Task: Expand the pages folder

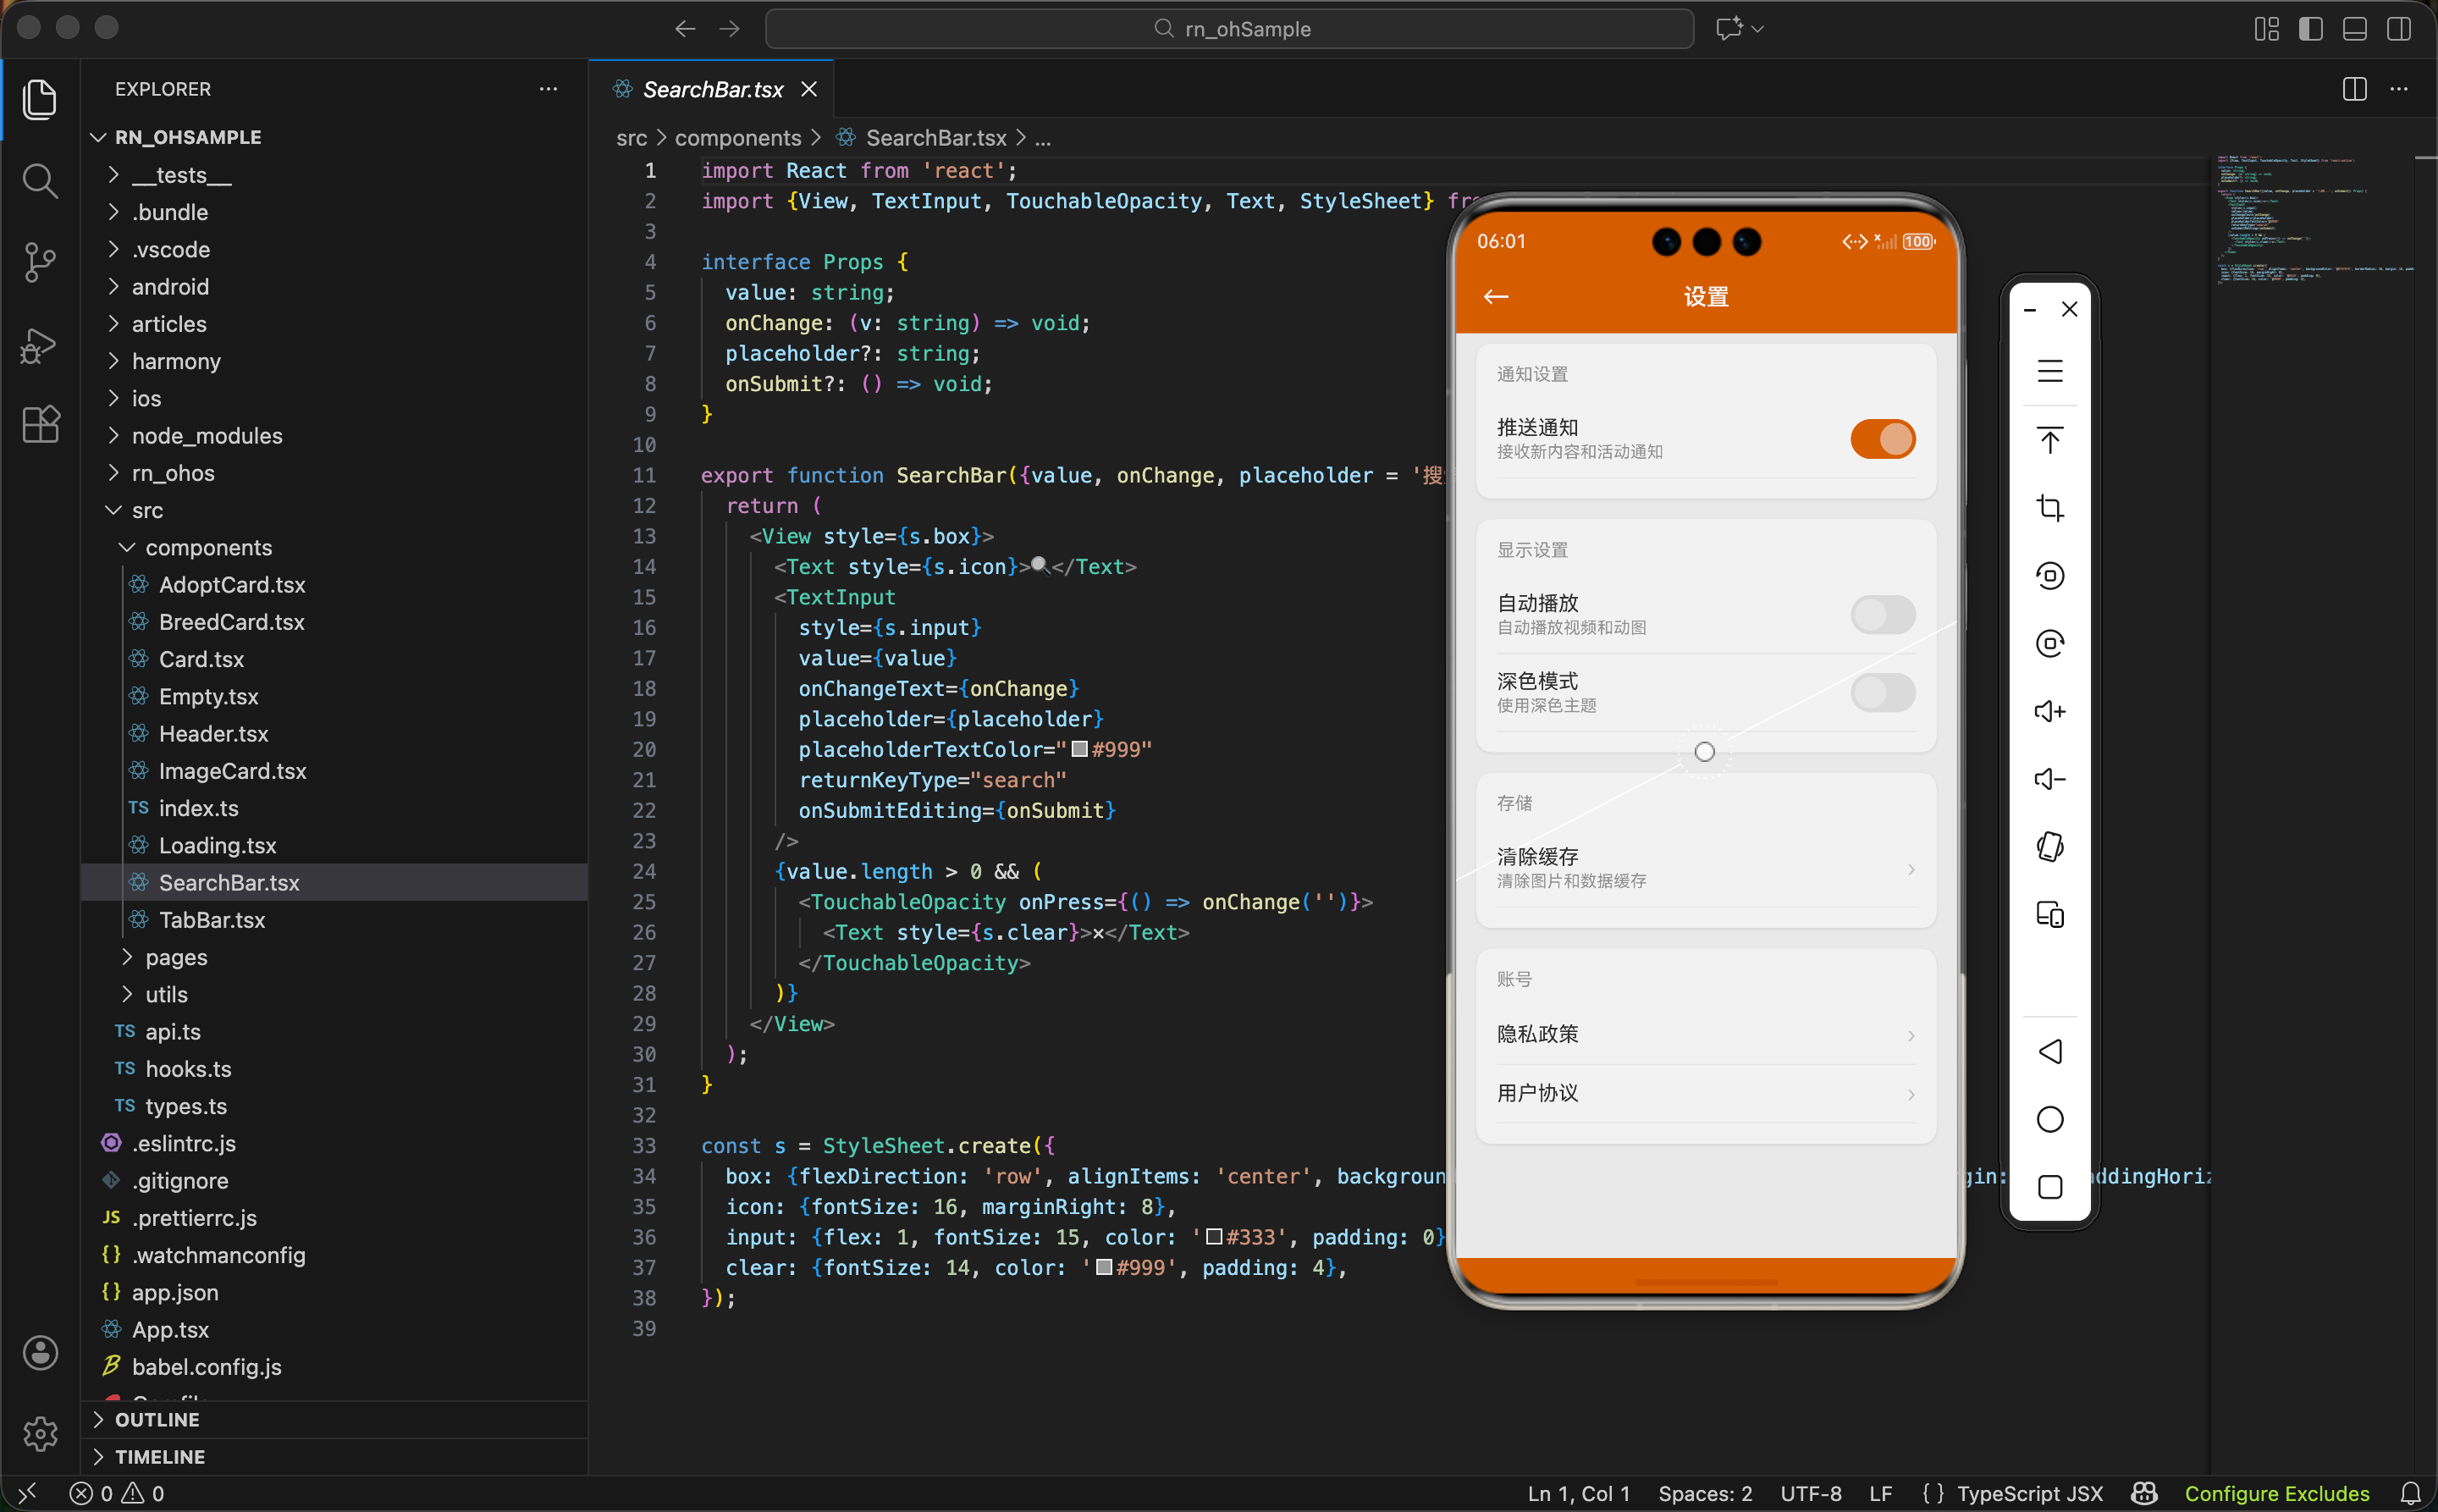Action: click(176, 957)
